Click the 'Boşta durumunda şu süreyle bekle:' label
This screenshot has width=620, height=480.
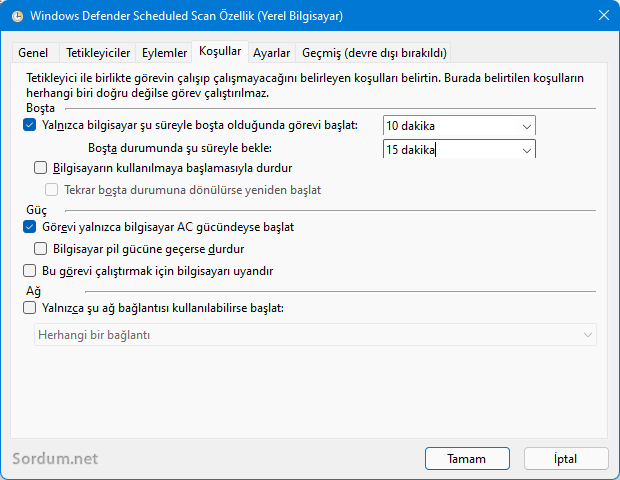[x=180, y=148]
